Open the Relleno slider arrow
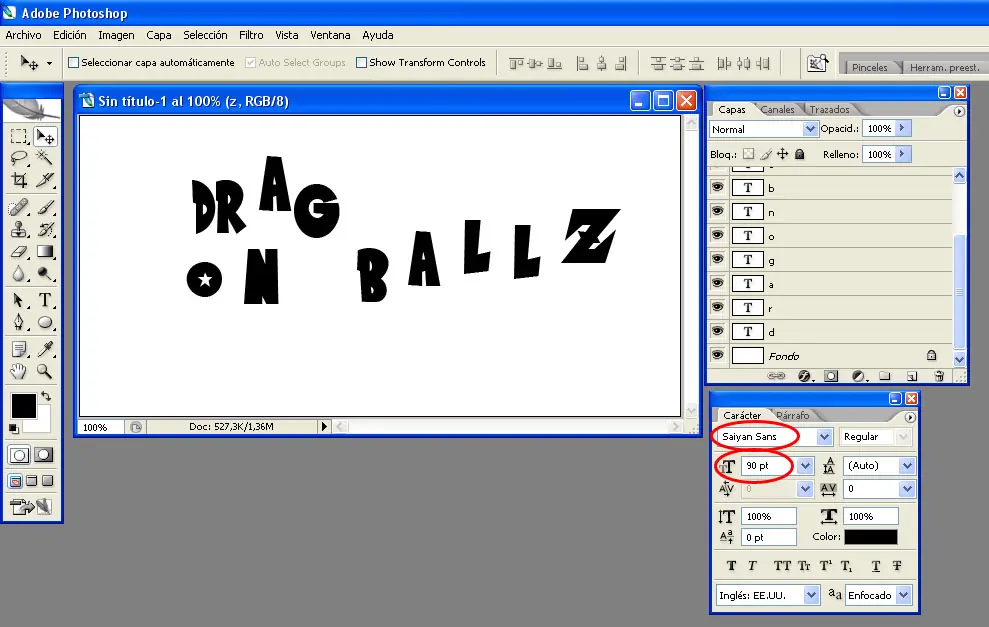989x627 pixels. tap(902, 154)
